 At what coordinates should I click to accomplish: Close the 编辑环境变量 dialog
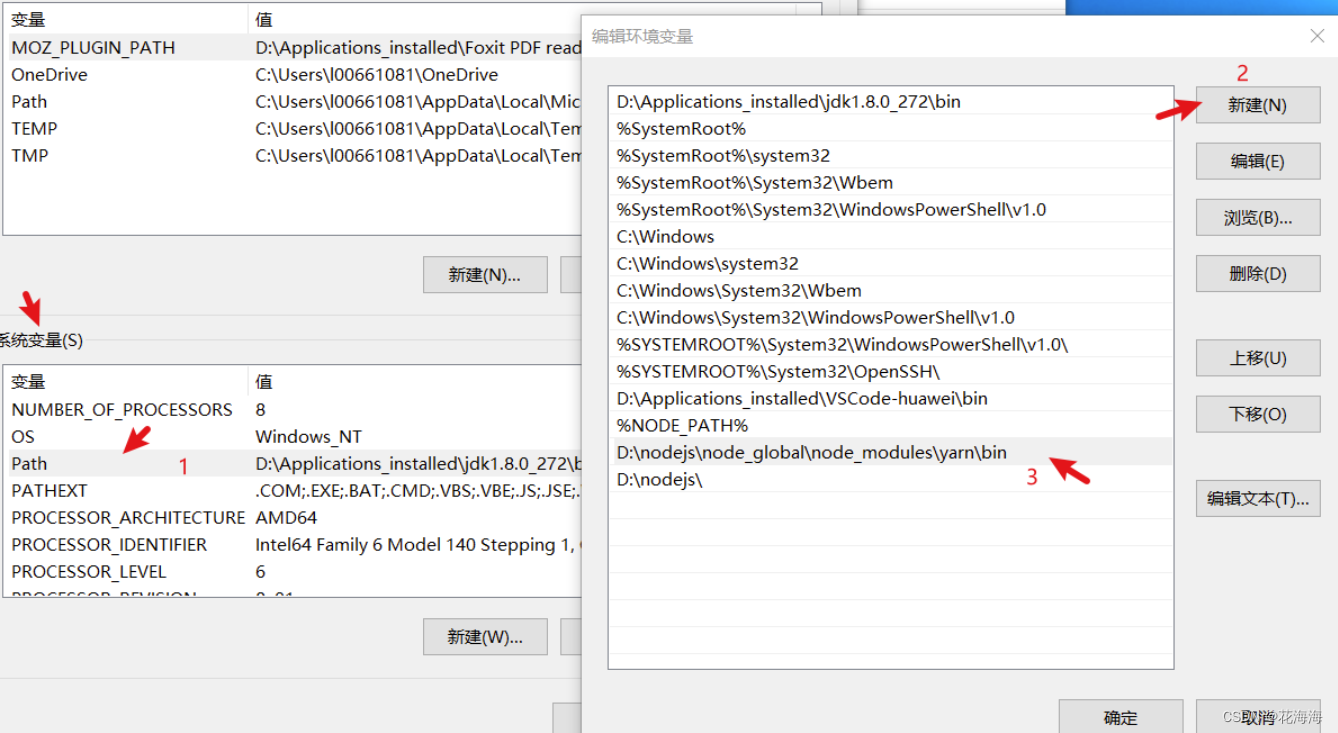(1317, 36)
